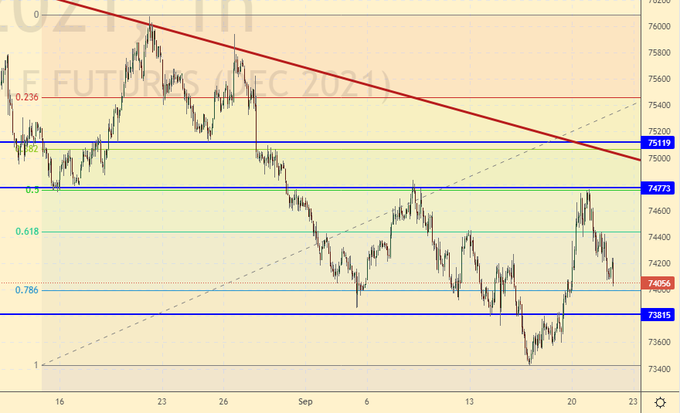Open chart settings gear icon
The image size is (680, 413).
pyautogui.click(x=660, y=402)
